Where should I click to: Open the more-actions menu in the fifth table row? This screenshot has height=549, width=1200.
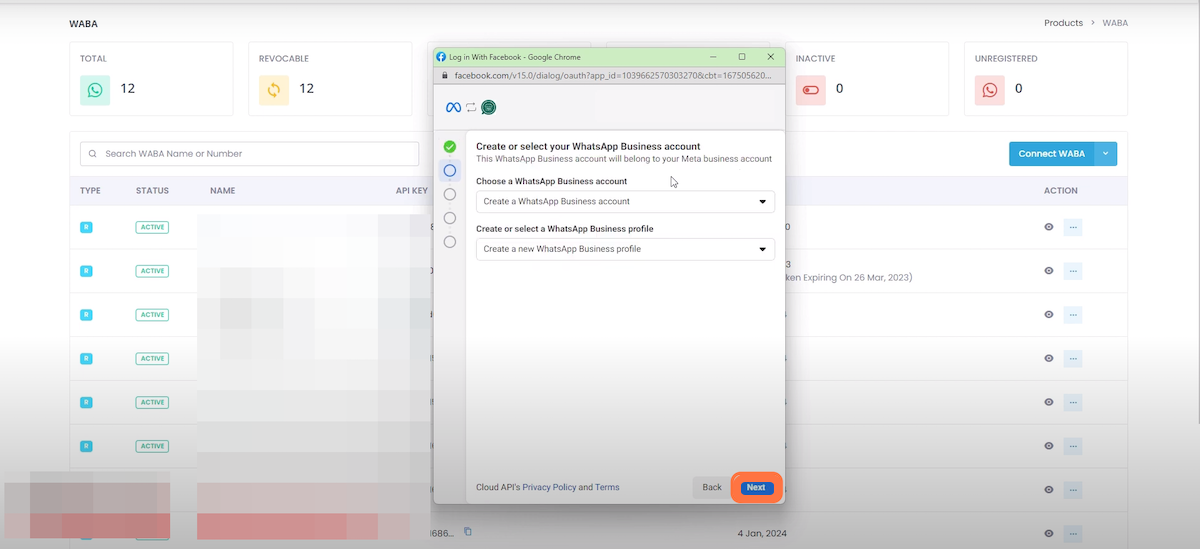tap(1073, 402)
